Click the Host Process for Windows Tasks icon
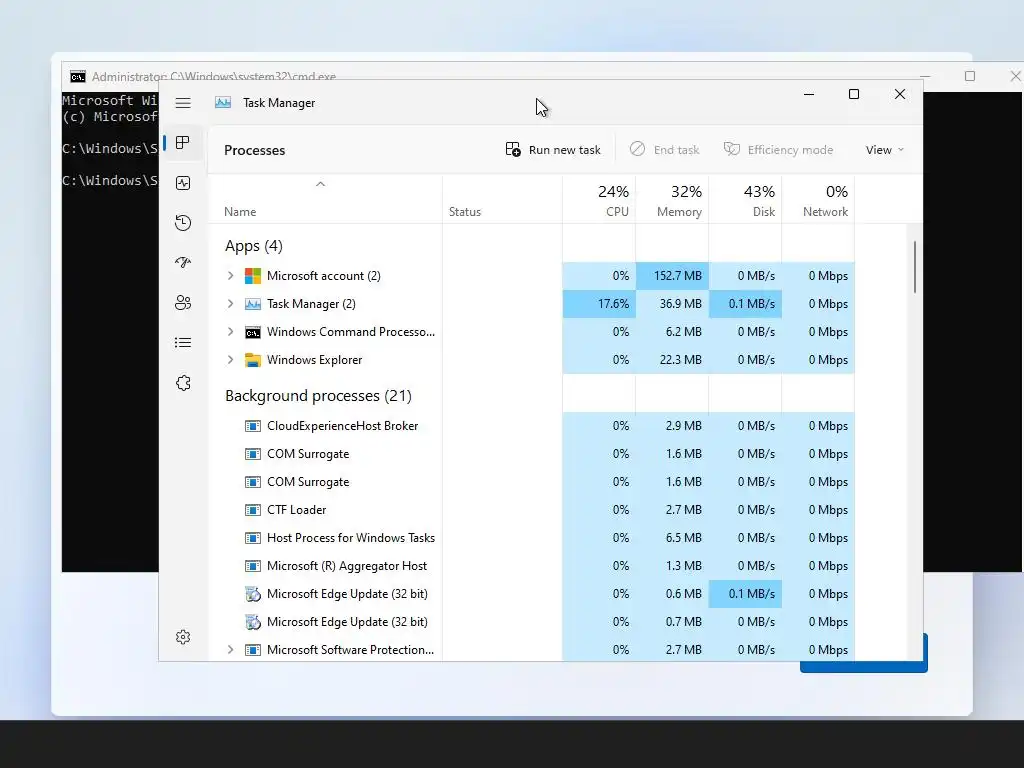Image resolution: width=1024 pixels, height=768 pixels. click(253, 538)
